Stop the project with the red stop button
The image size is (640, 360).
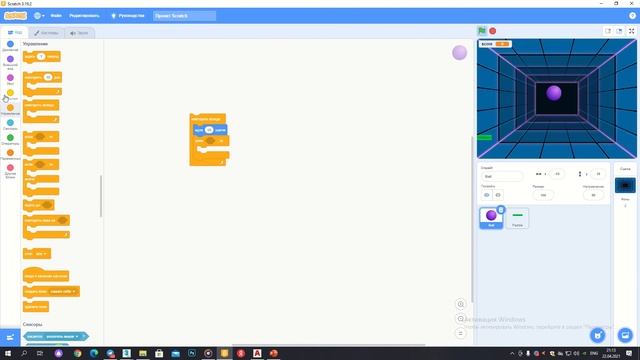493,31
